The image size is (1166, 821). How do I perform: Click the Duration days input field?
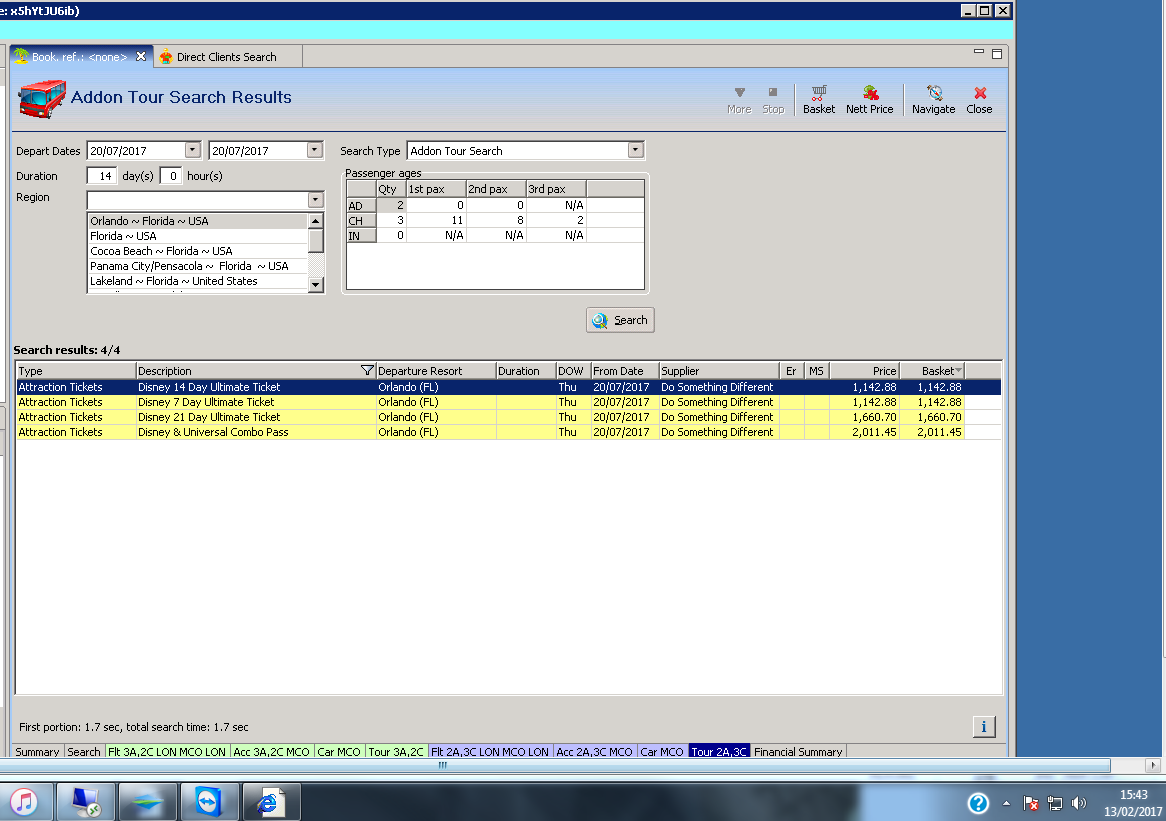[101, 176]
